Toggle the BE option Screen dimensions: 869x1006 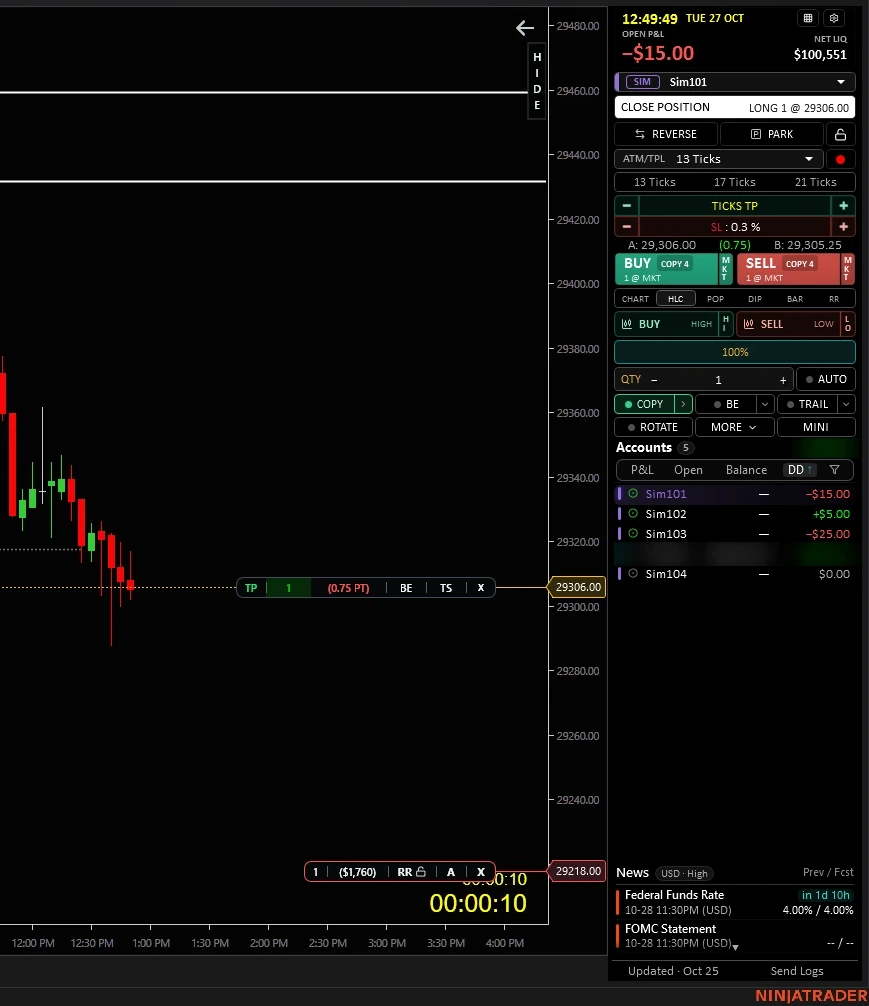(727, 404)
